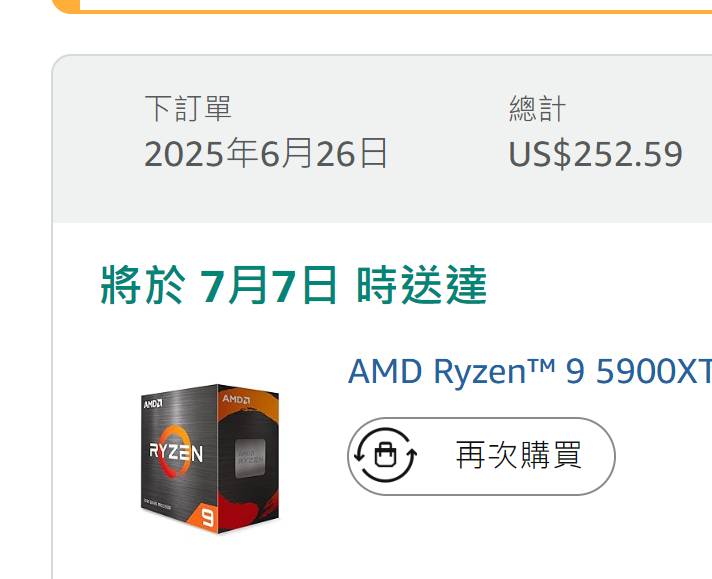Click the 將於 text starting the delivery heading

coord(143,285)
